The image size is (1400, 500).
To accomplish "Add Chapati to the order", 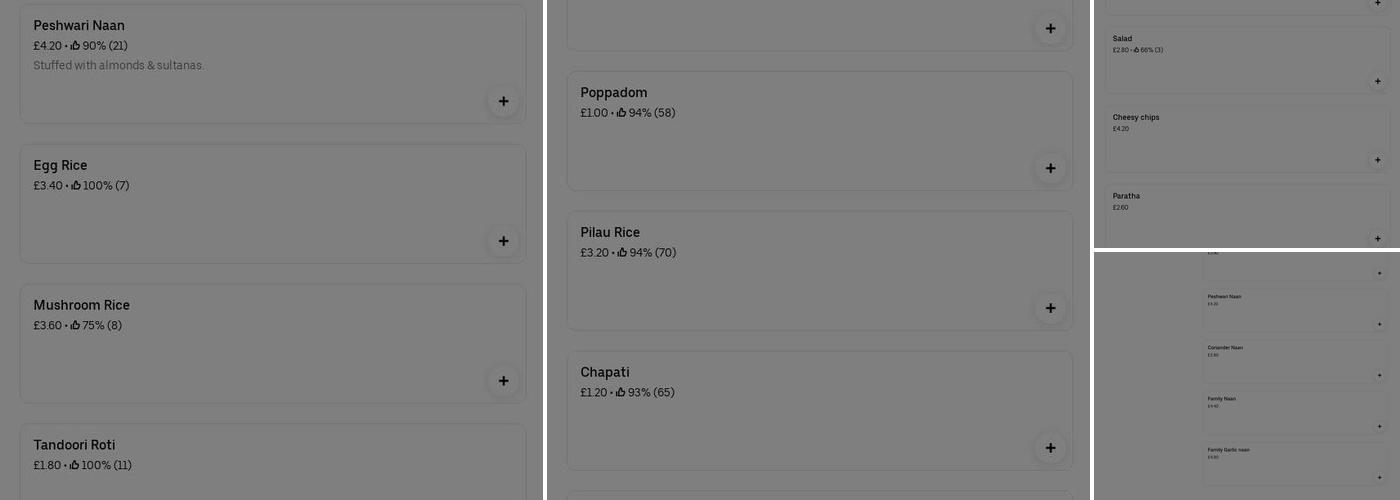I will pyautogui.click(x=1050, y=448).
